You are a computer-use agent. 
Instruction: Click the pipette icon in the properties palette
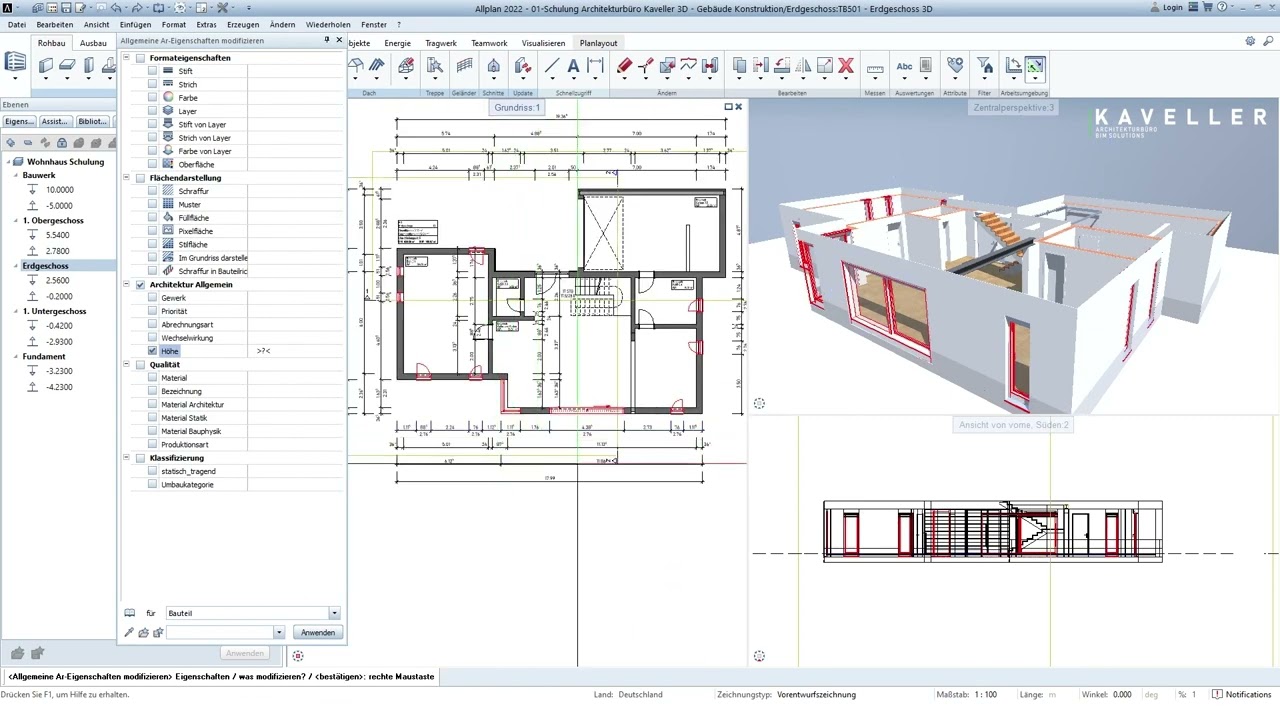(129, 632)
